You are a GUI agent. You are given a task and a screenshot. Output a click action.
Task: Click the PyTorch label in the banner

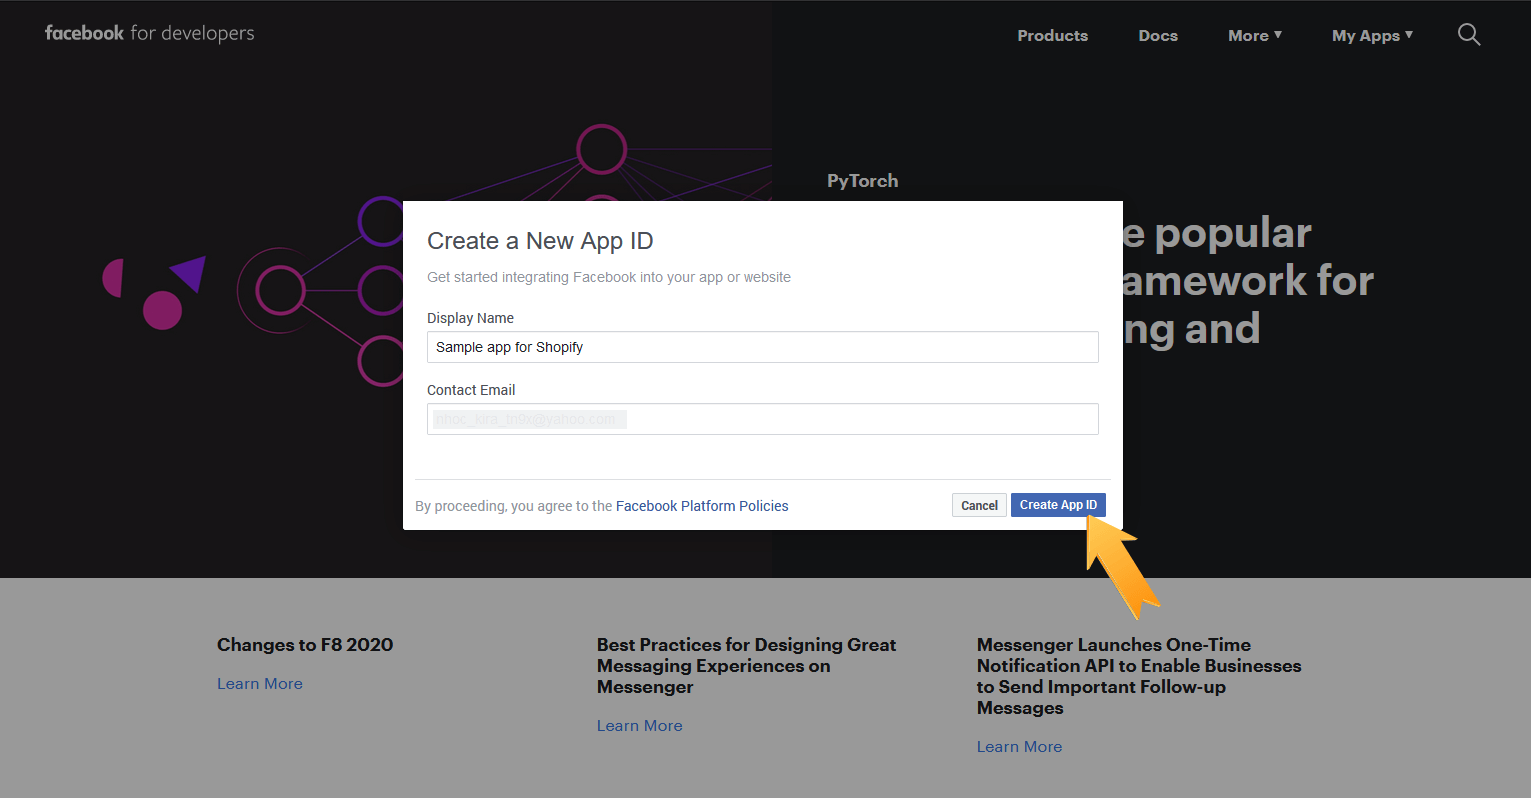click(863, 181)
